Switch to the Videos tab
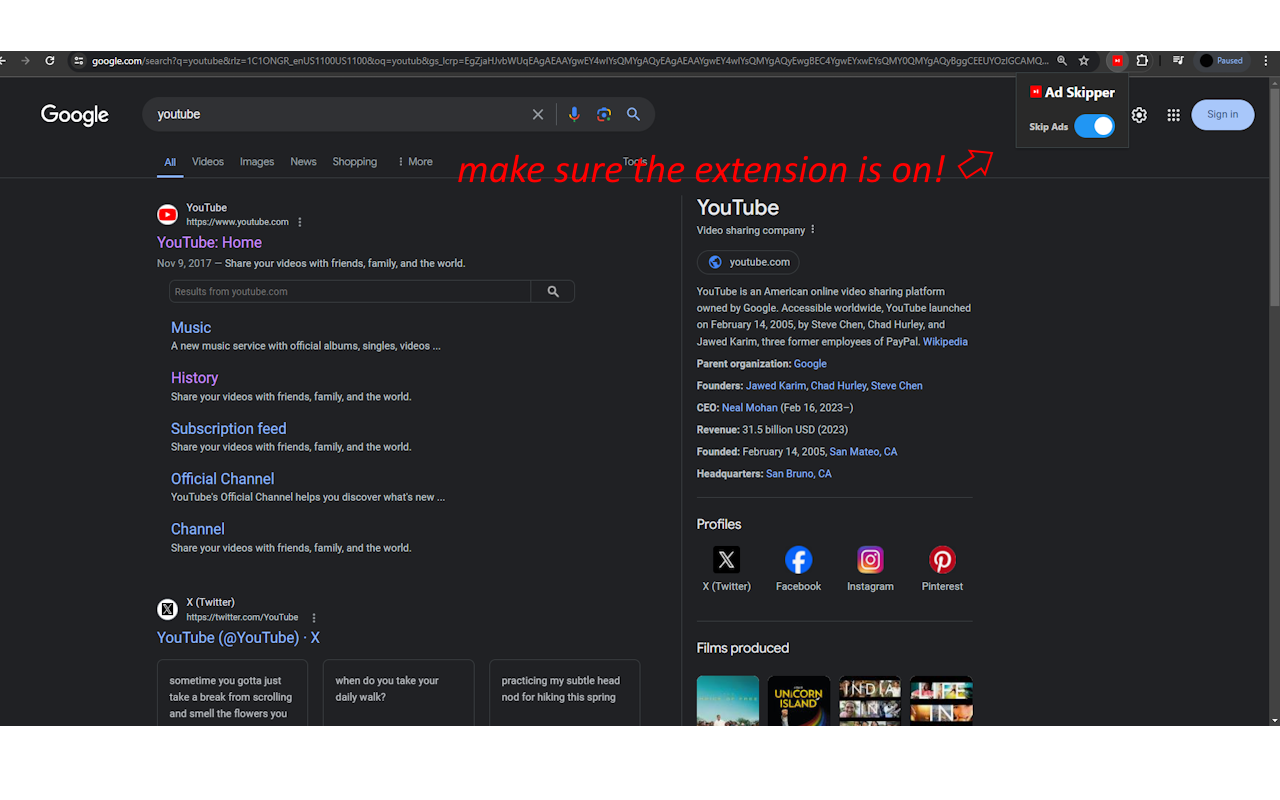 tap(208, 162)
